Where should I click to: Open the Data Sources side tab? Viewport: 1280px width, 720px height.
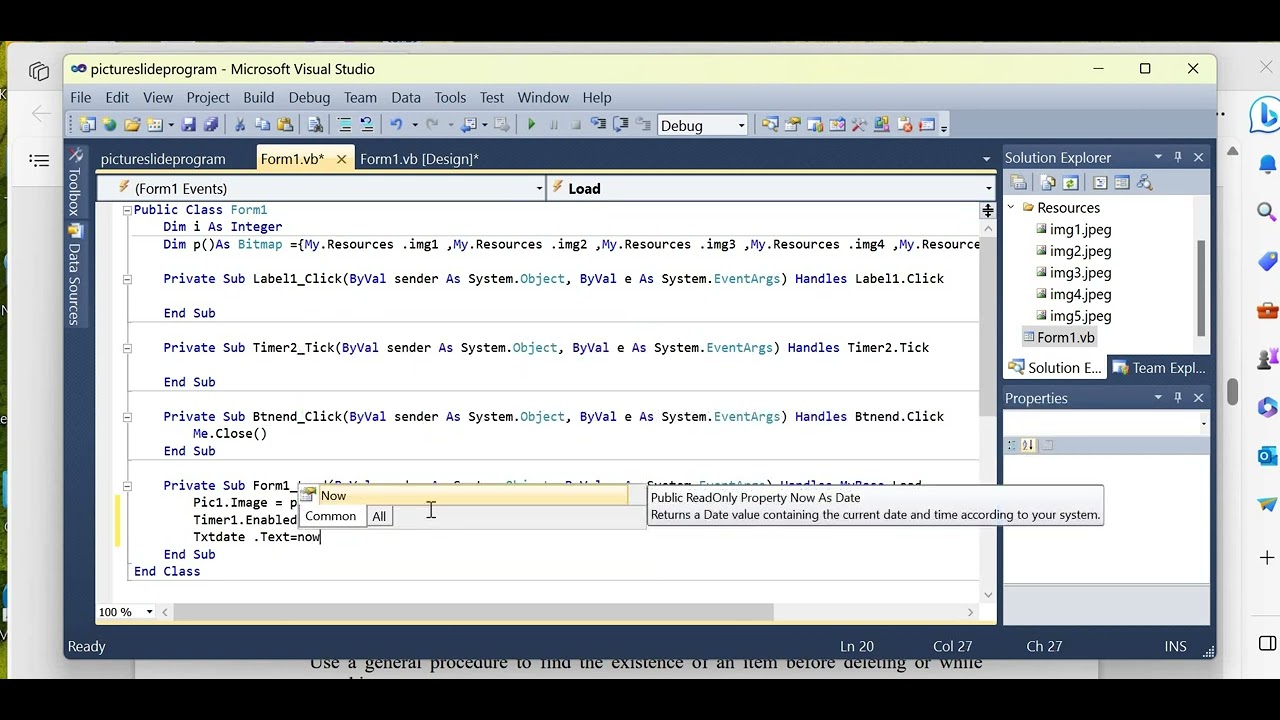73,276
